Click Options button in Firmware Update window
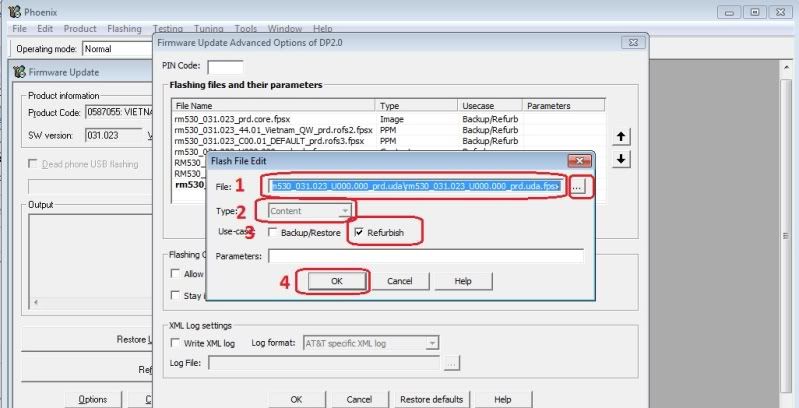The image size is (799, 408). point(93,399)
